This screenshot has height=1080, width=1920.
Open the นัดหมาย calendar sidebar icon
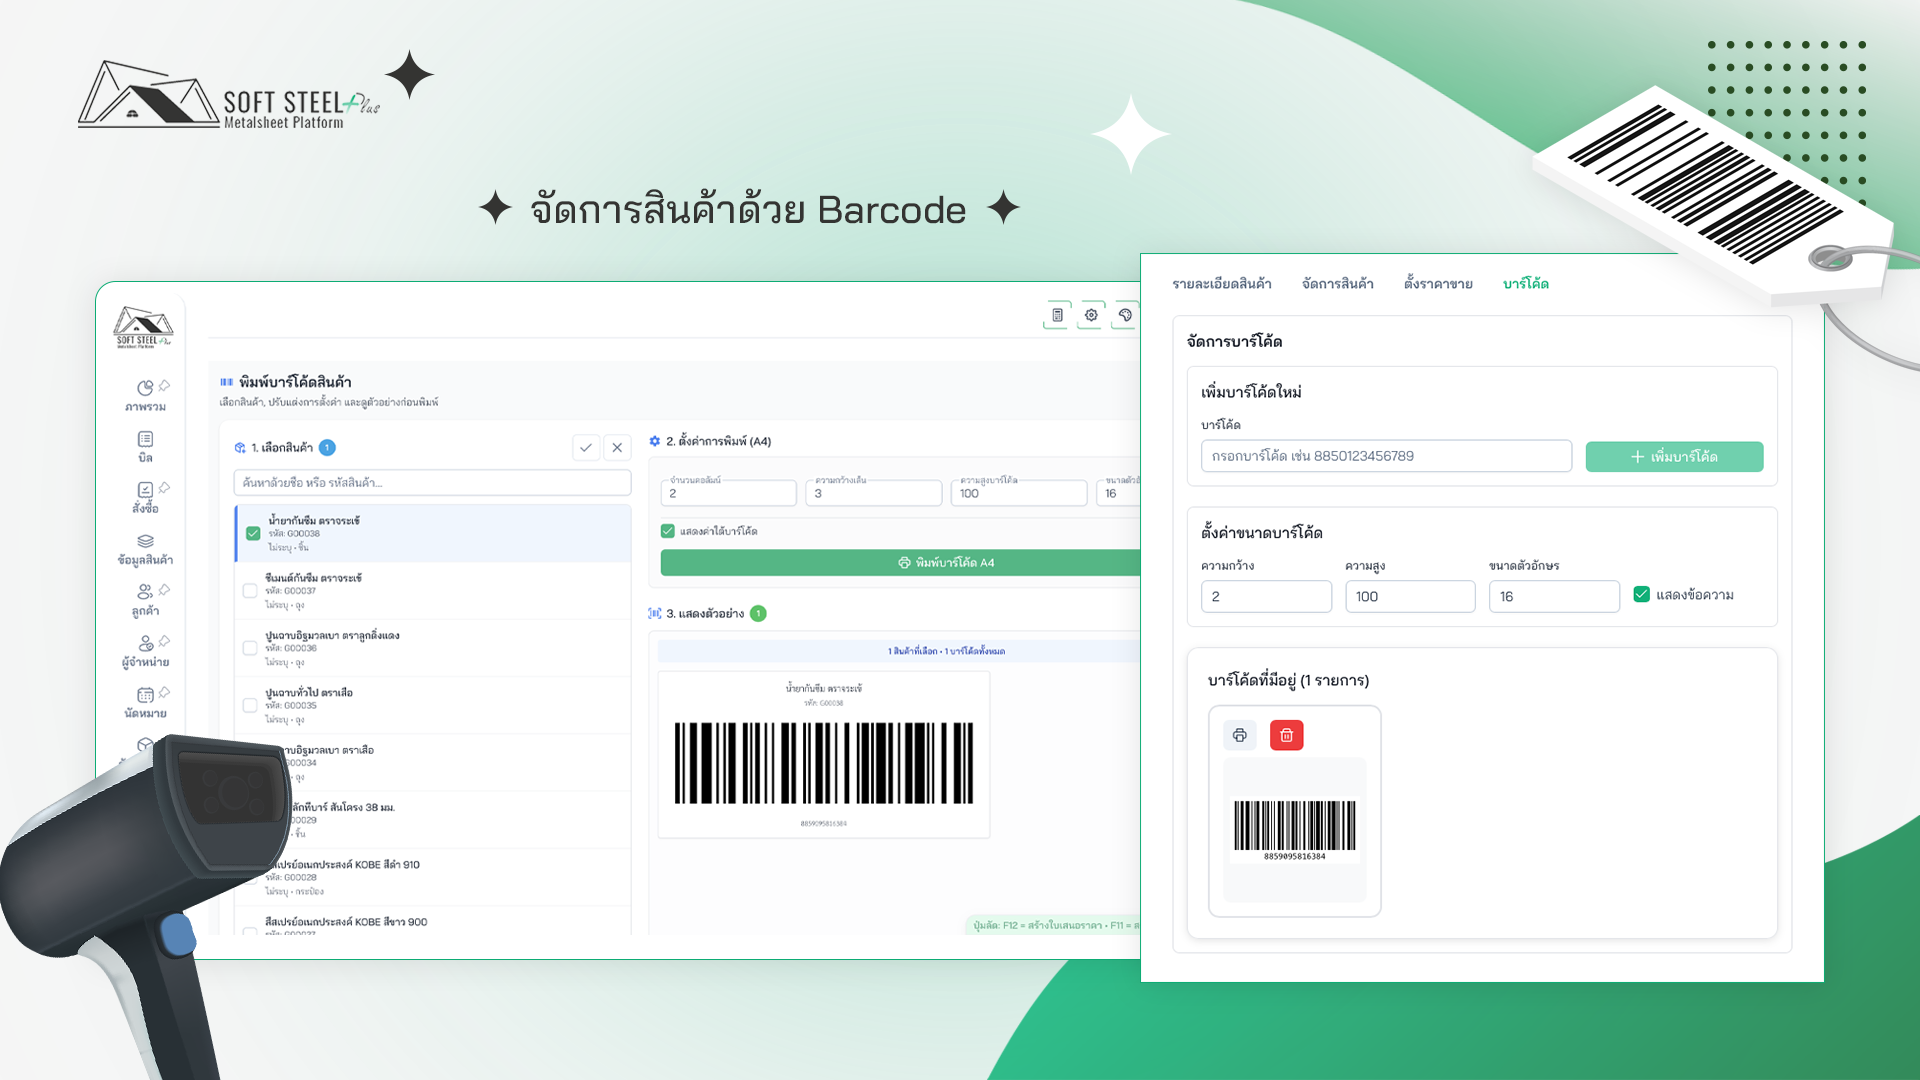[x=145, y=695]
